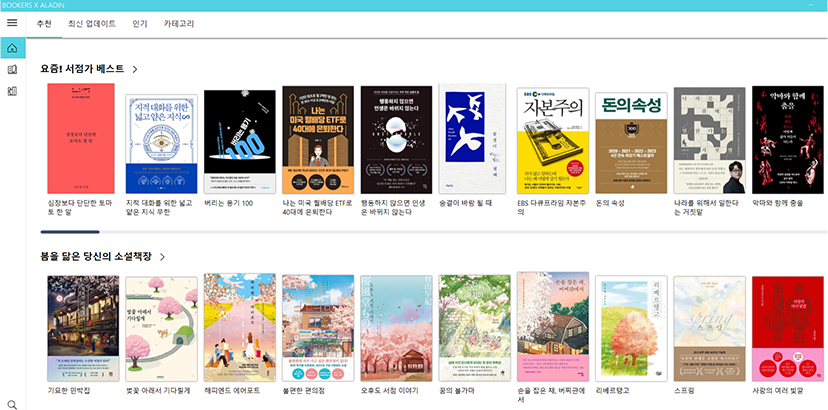This screenshot has height=410, width=828.
Task: Open the 해피엔드 에어포트 cover
Action: pyautogui.click(x=240, y=328)
